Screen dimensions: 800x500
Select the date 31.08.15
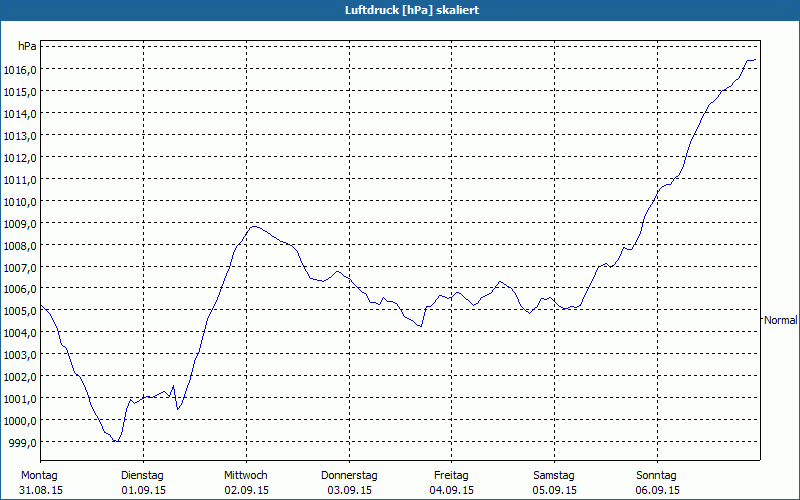coord(41,490)
